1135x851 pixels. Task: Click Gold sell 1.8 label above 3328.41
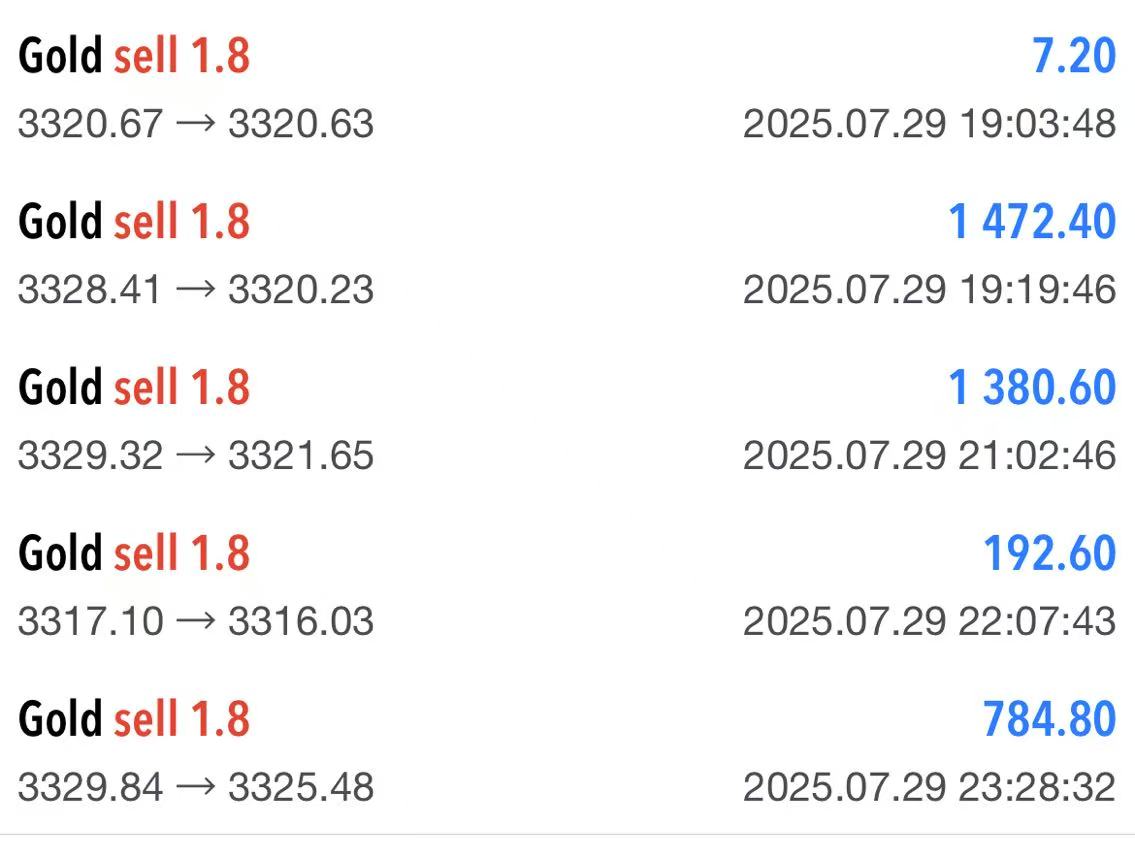134,221
